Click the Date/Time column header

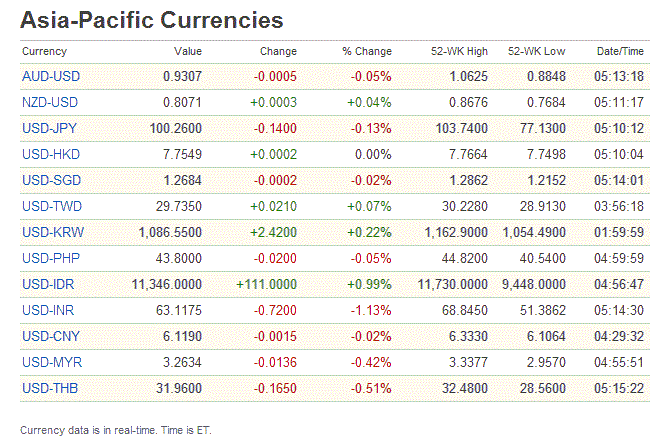[620, 51]
